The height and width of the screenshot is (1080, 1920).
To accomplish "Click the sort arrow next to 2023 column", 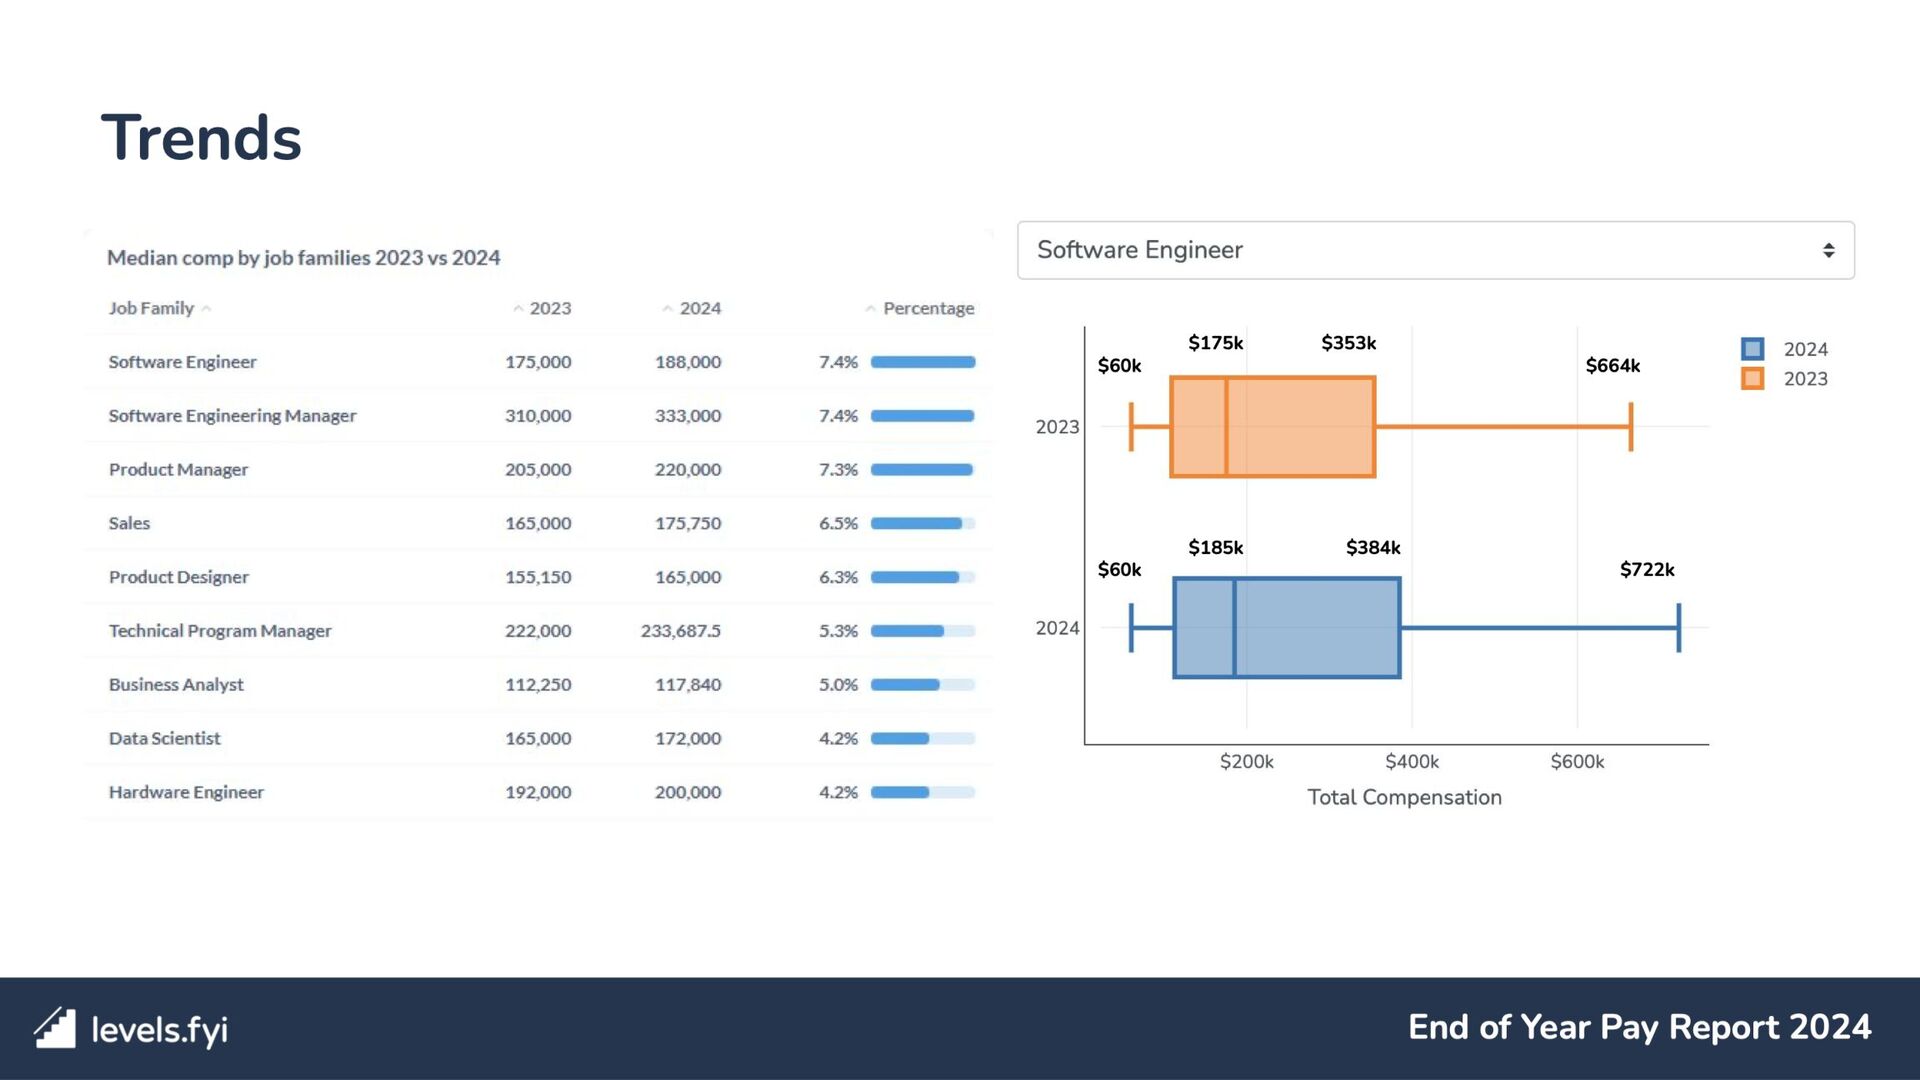I will [x=518, y=309].
